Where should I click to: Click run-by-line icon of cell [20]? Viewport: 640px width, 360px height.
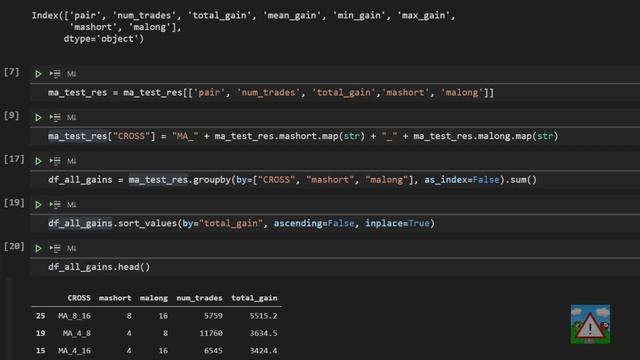pos(55,248)
